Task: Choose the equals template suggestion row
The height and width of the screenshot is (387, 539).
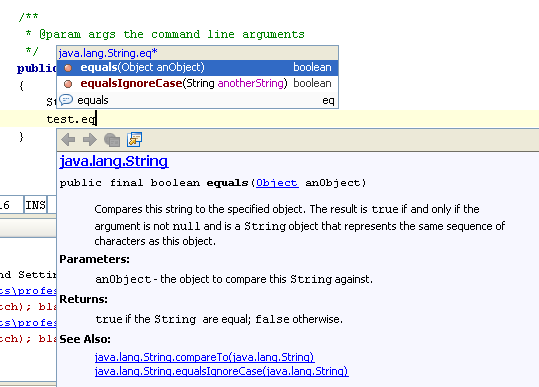Action: point(197,100)
